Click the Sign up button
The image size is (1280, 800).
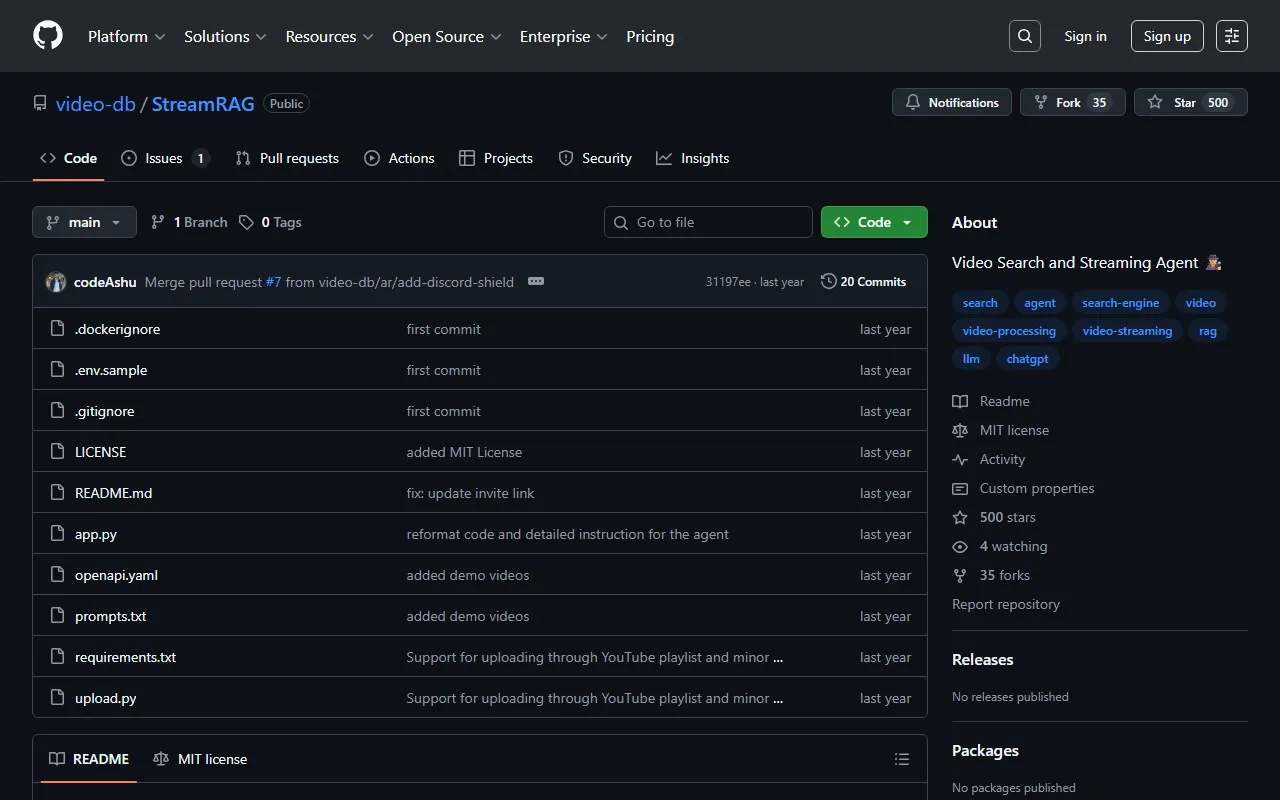1167,36
